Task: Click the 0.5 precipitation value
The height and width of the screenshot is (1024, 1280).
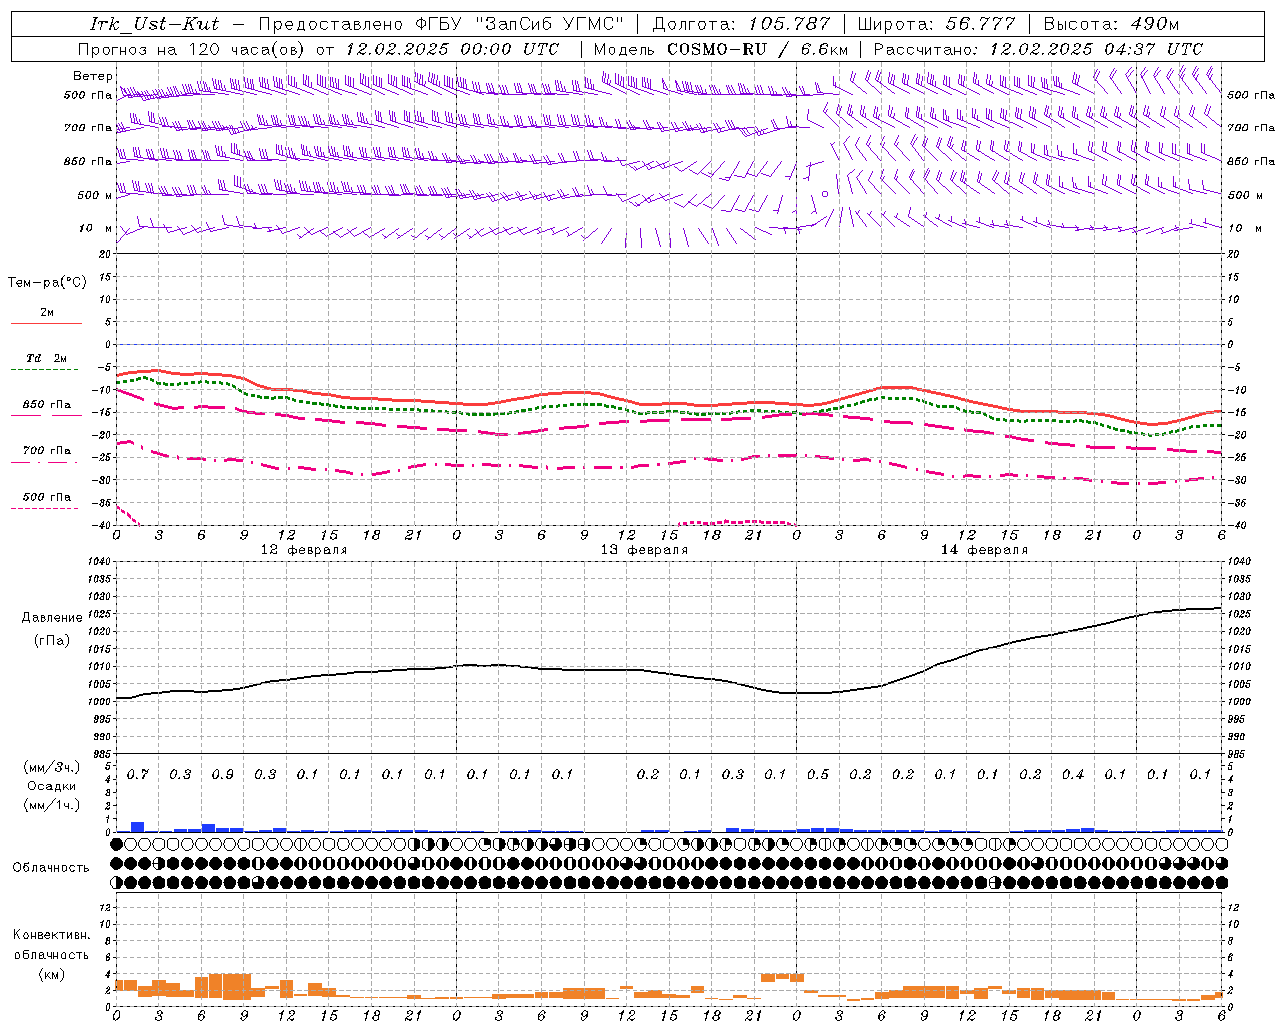Action: (817, 774)
